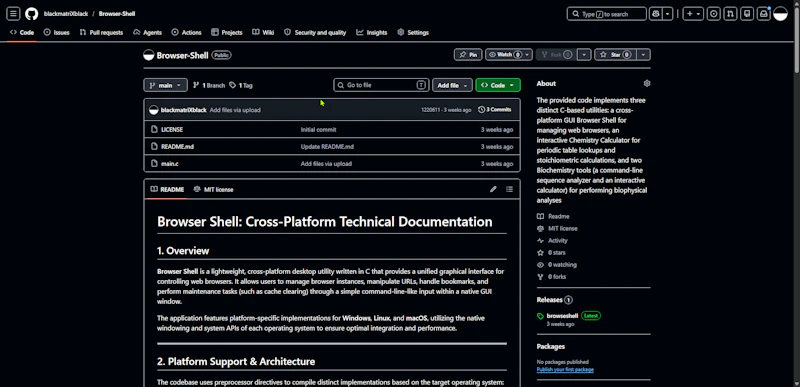Click the MIT license scale icon in About

click(540, 228)
